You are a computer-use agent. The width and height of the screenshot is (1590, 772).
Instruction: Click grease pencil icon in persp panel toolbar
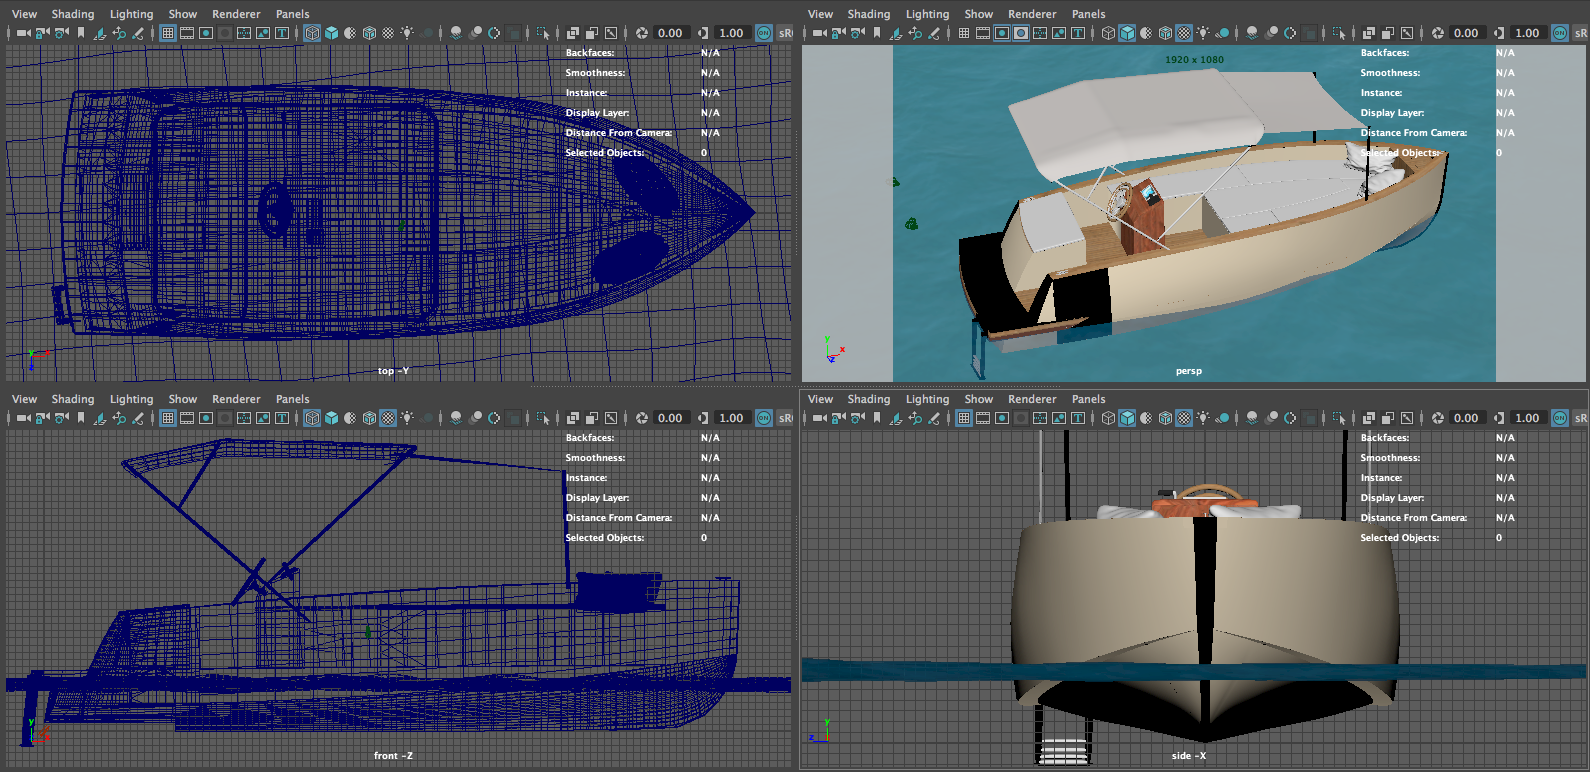(x=934, y=33)
